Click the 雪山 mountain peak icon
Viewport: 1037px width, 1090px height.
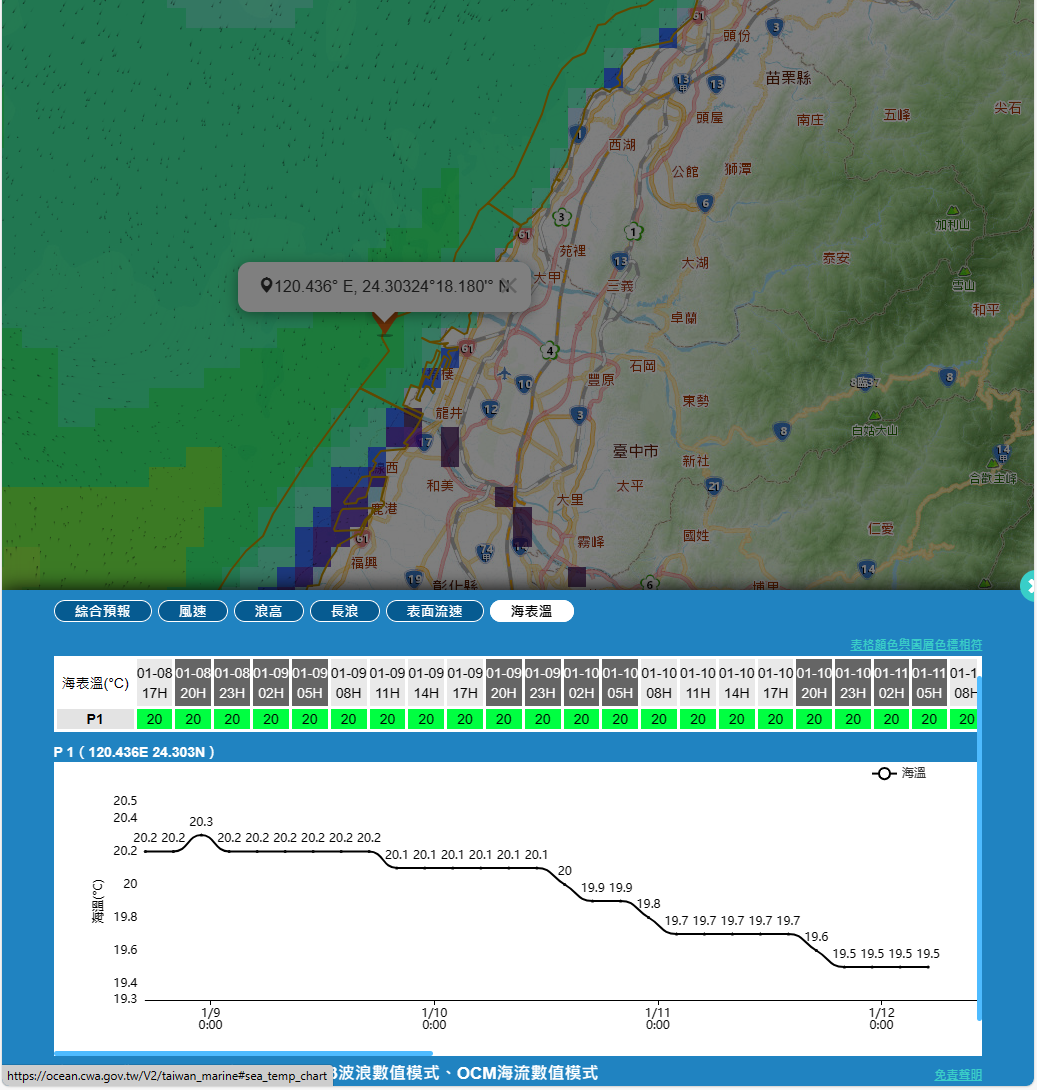(x=963, y=271)
